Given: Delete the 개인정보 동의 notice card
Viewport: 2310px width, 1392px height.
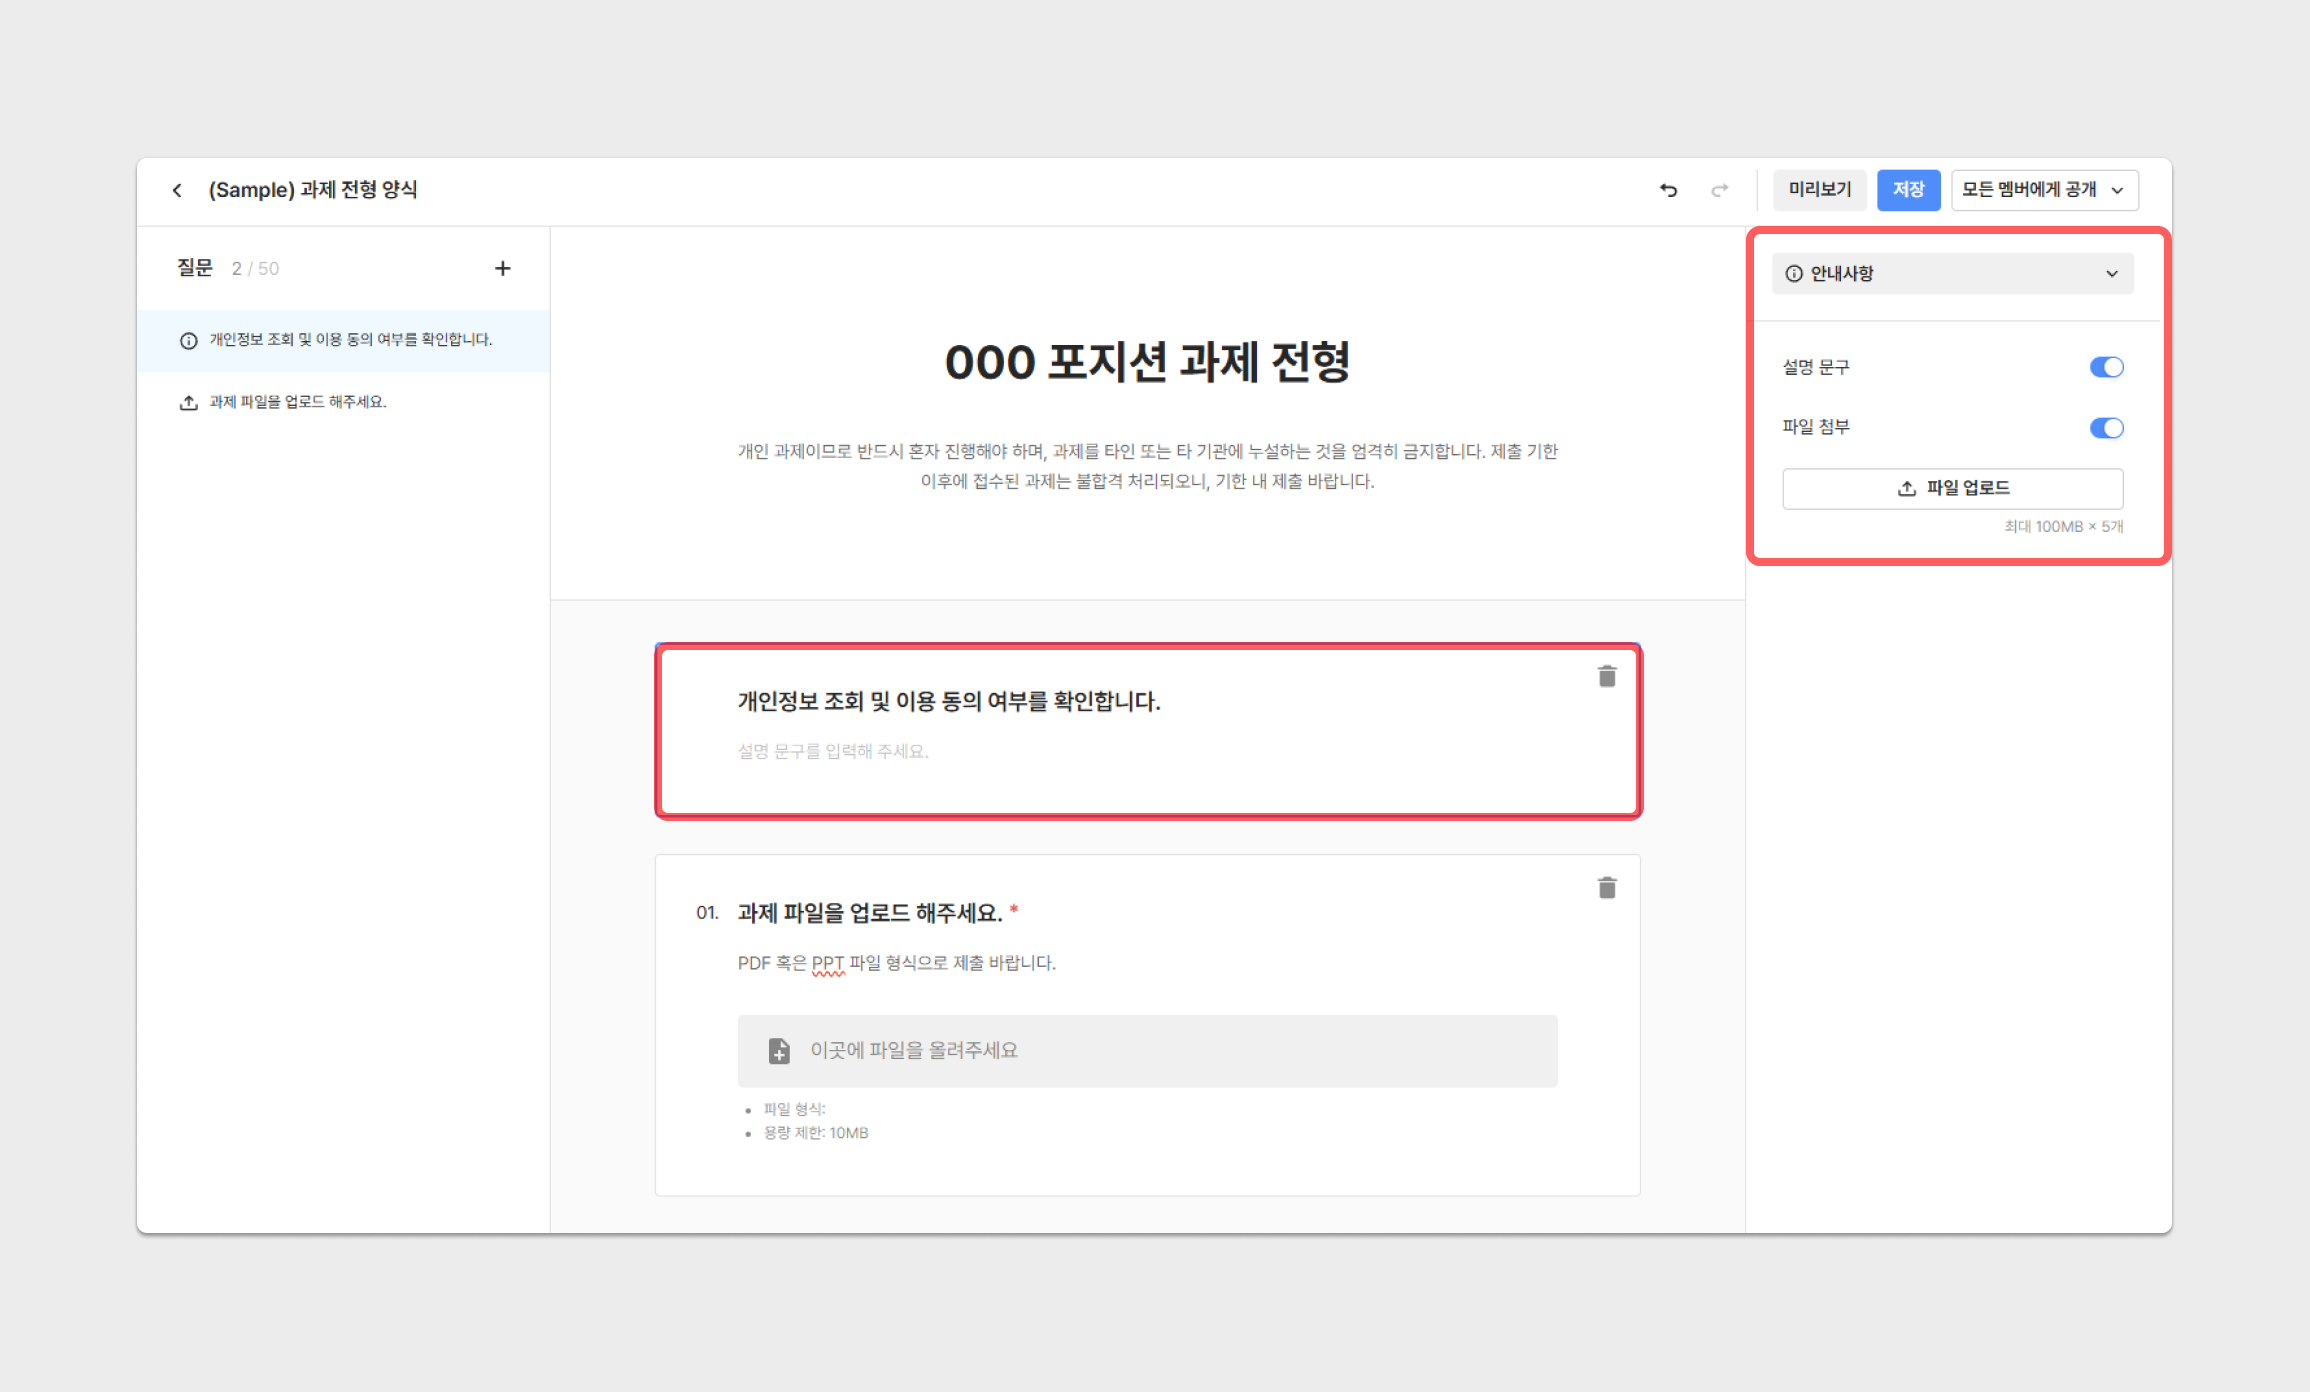Looking at the screenshot, I should tap(1606, 677).
